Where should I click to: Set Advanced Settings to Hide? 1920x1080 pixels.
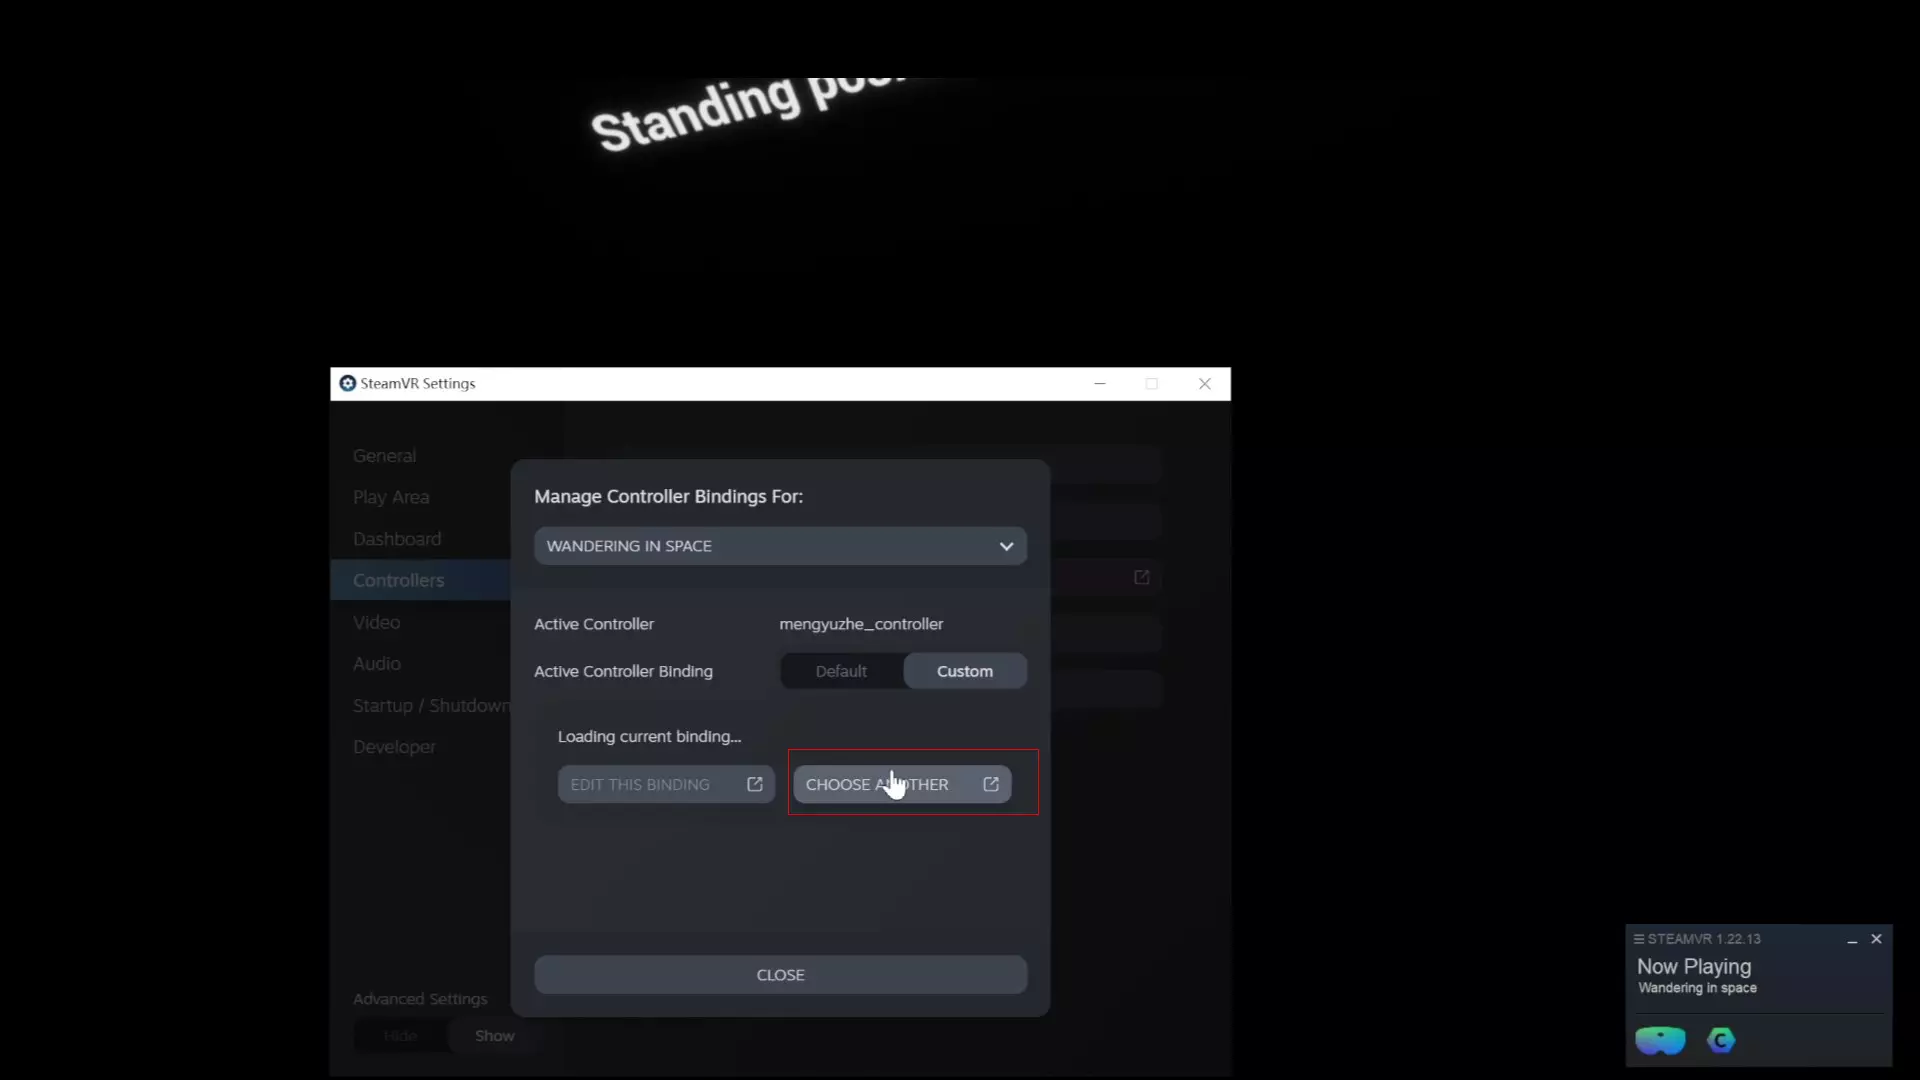pos(400,1036)
